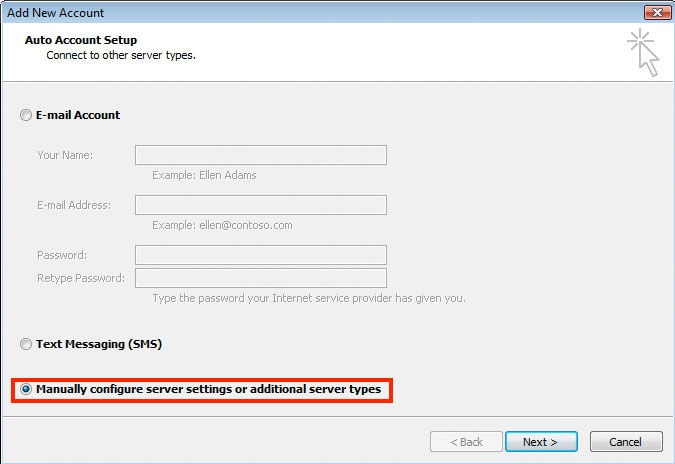
Task: Click the Internet service provider password hint
Action: pos(309,298)
